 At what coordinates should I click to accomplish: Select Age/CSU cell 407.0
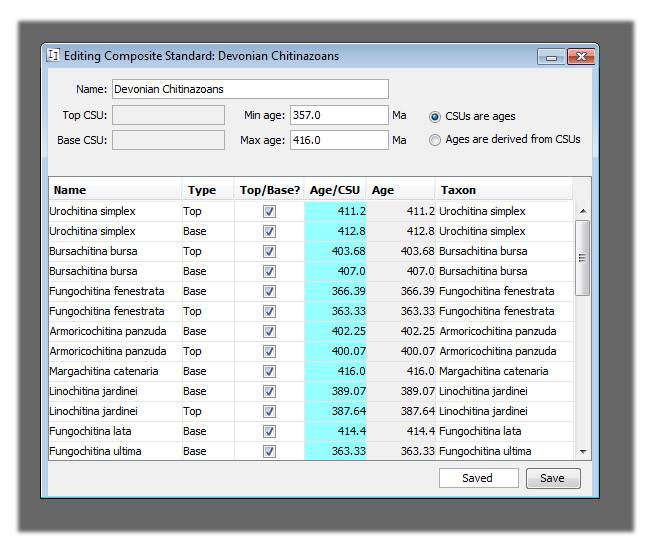pyautogui.click(x=335, y=271)
